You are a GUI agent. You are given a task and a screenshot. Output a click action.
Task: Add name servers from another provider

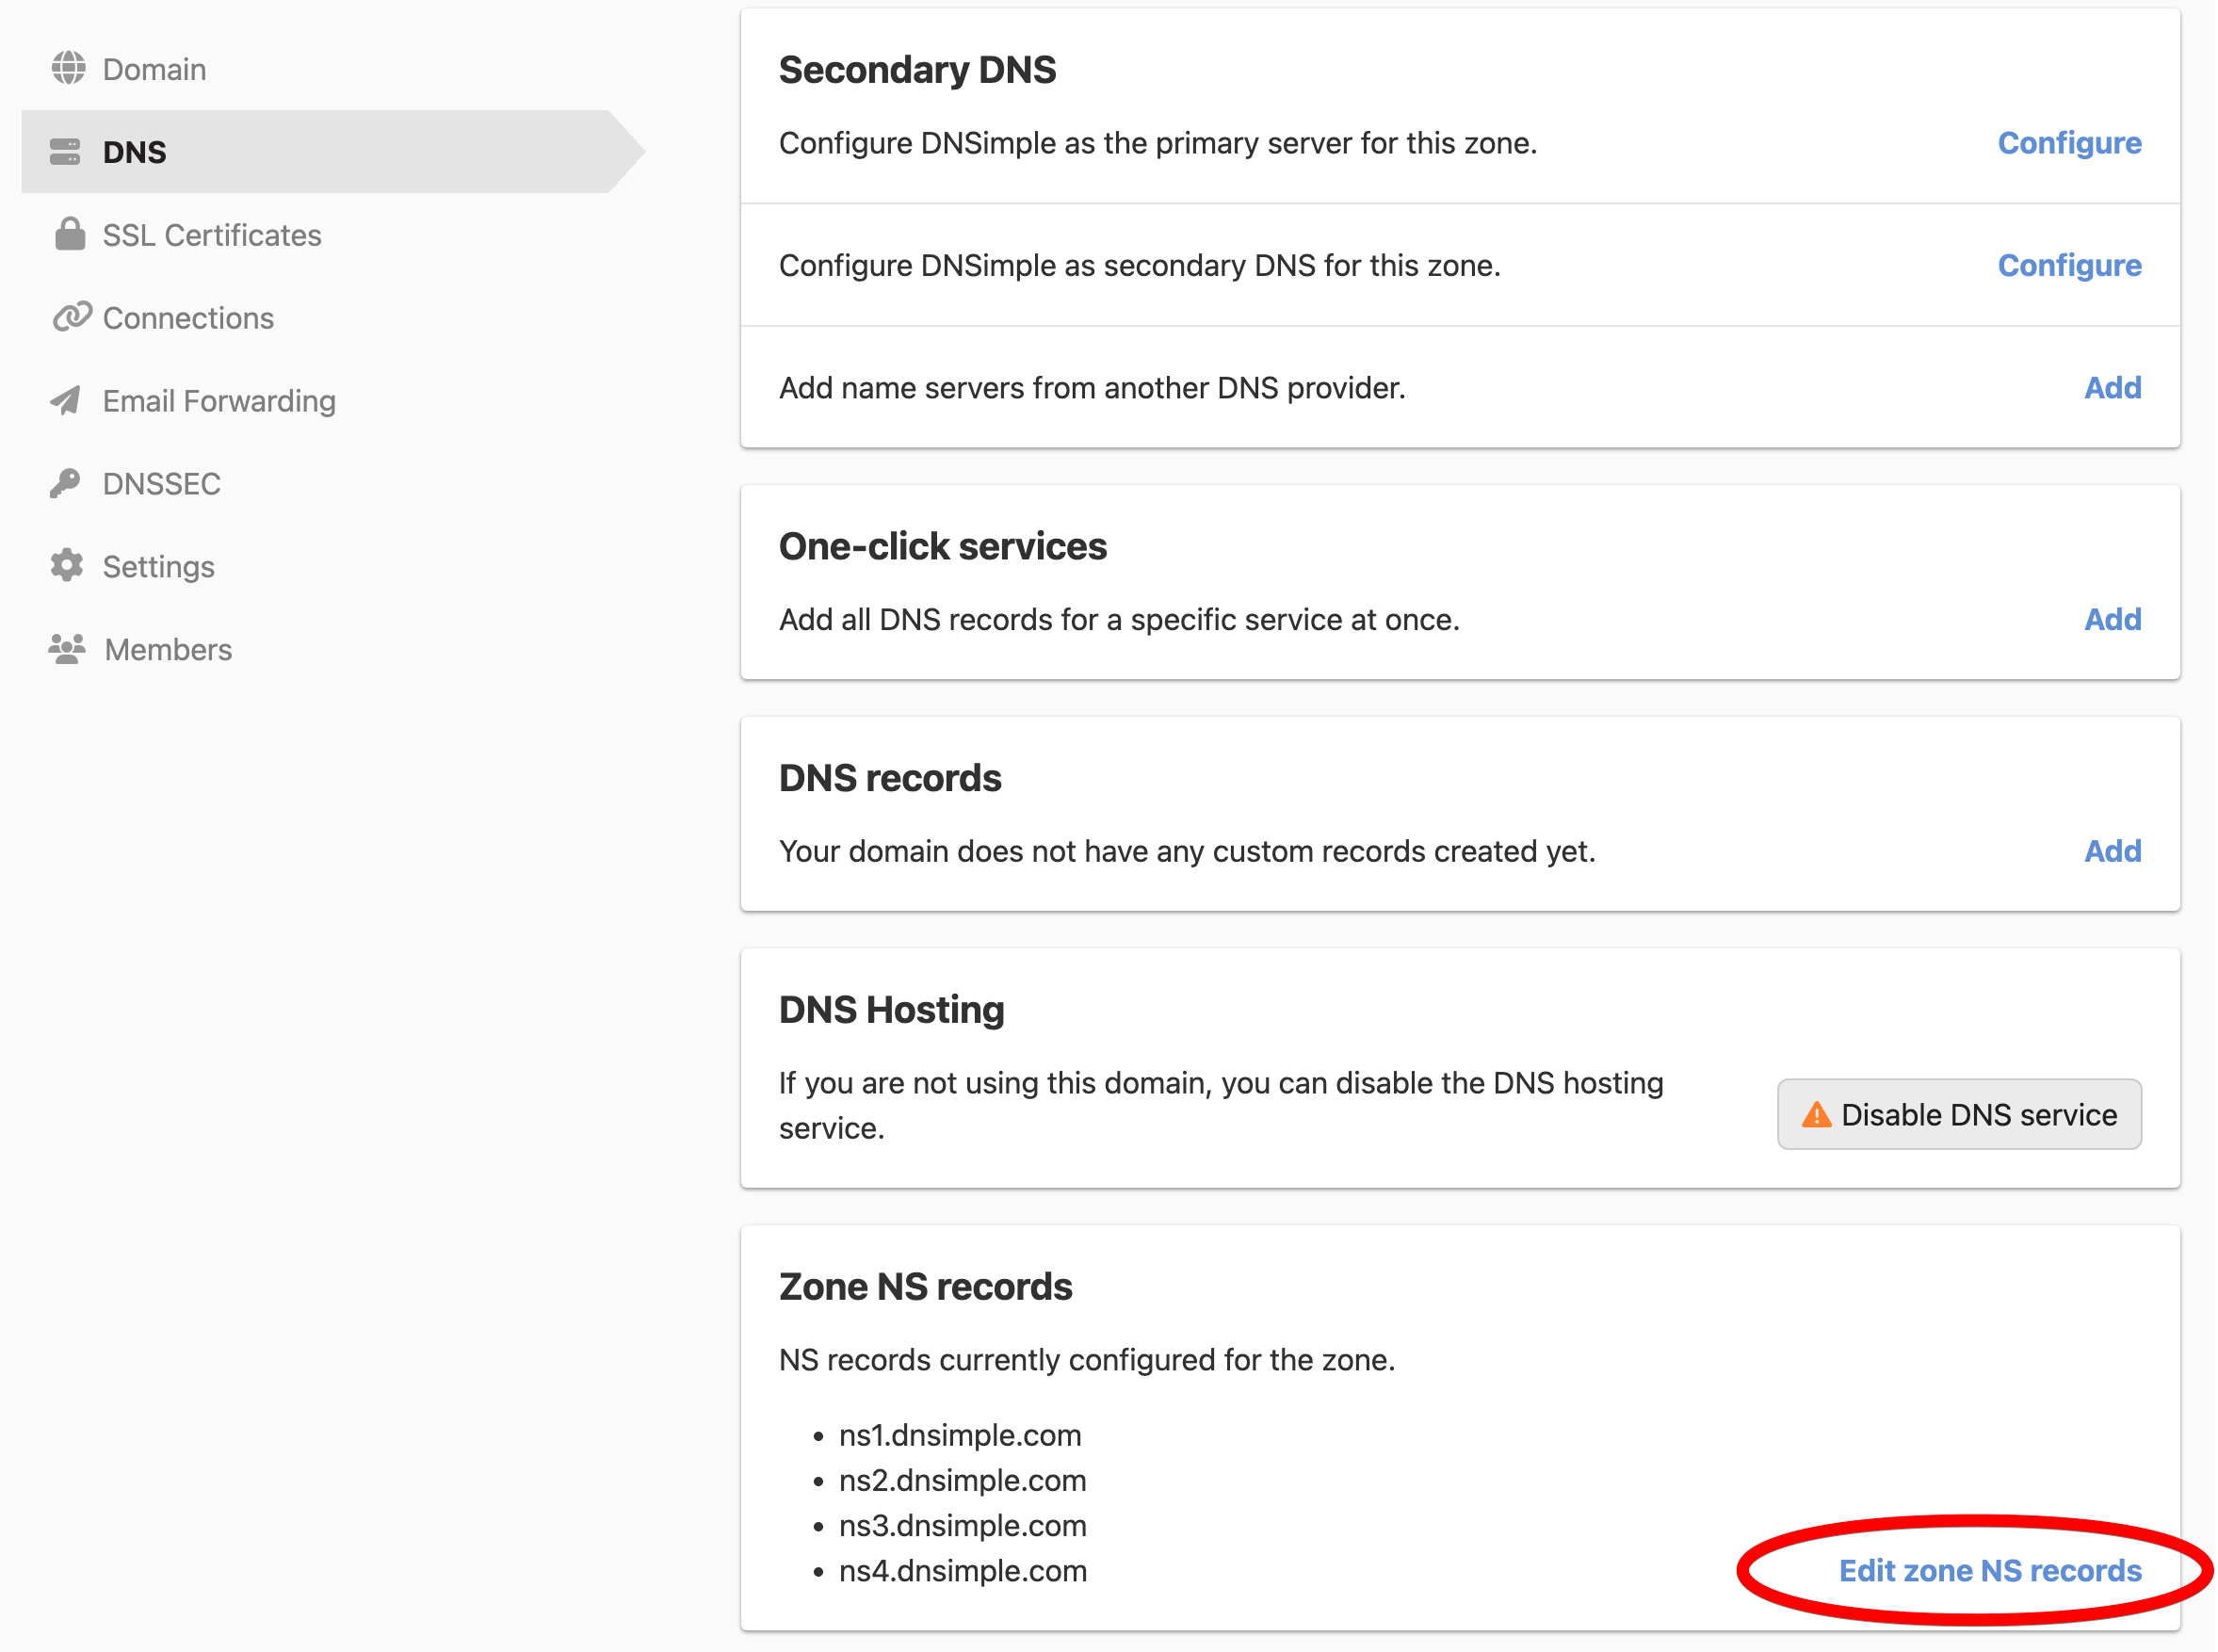pos(2111,388)
